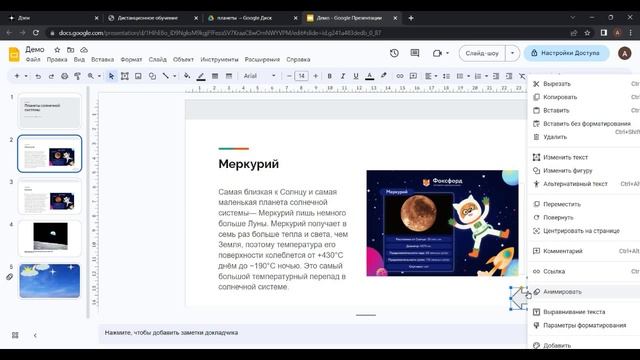Choose Удалить in the context menu

584,137
